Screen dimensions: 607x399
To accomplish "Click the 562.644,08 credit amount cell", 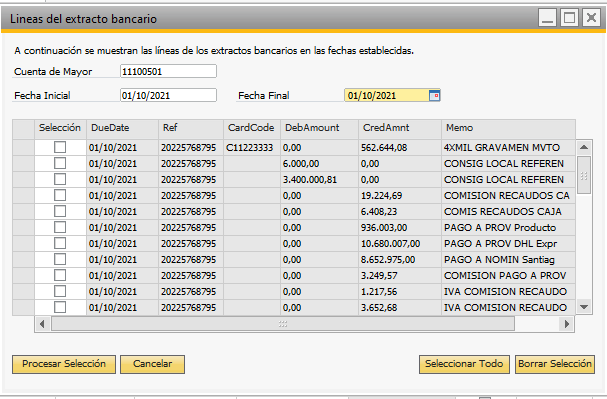I will coord(400,147).
